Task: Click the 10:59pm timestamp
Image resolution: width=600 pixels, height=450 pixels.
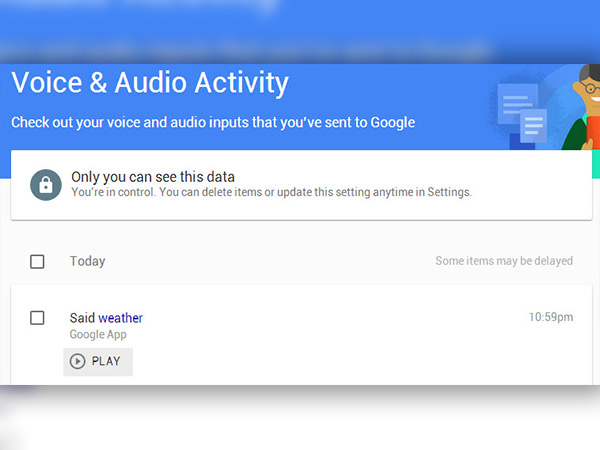Action: coord(550,318)
